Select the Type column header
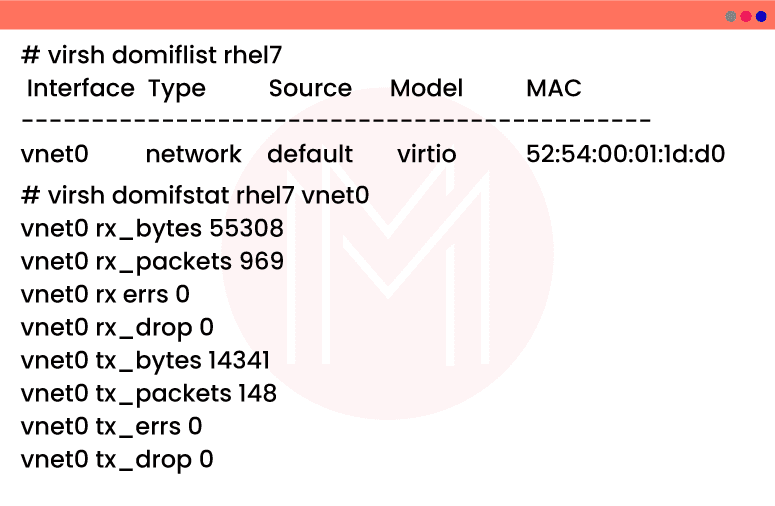 pos(177,88)
